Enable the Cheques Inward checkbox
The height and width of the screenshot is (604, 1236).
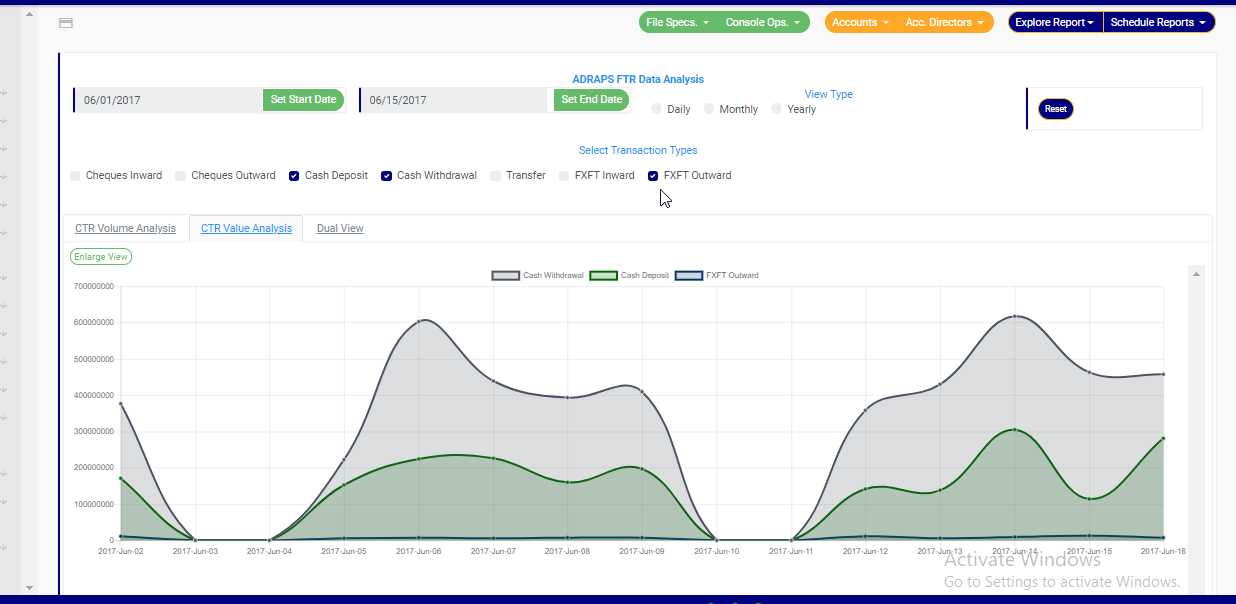[x=75, y=176]
